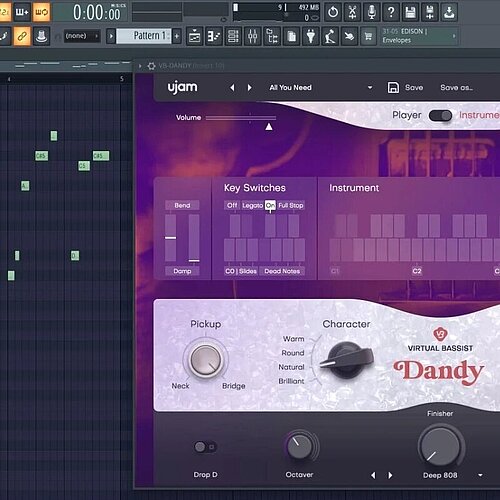Viewport: 500px width, 500px height.
Task: Toggle the Drop D switch
Action: (205, 447)
